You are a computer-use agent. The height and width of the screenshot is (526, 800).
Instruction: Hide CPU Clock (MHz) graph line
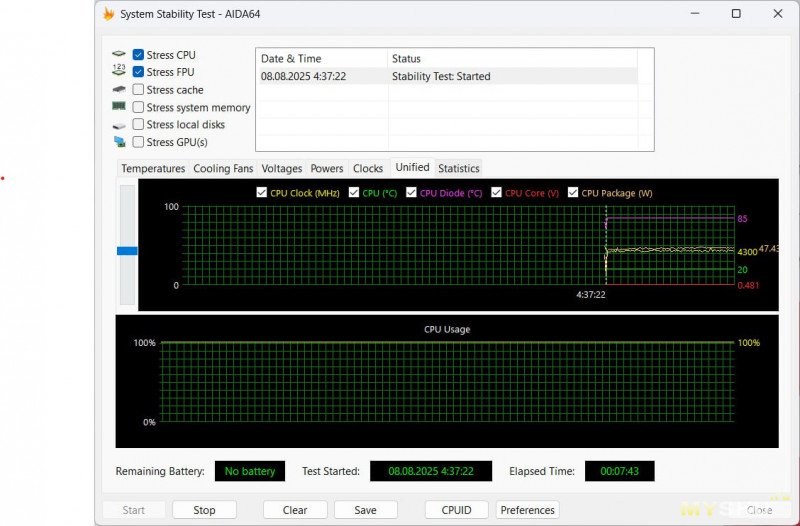(x=262, y=193)
